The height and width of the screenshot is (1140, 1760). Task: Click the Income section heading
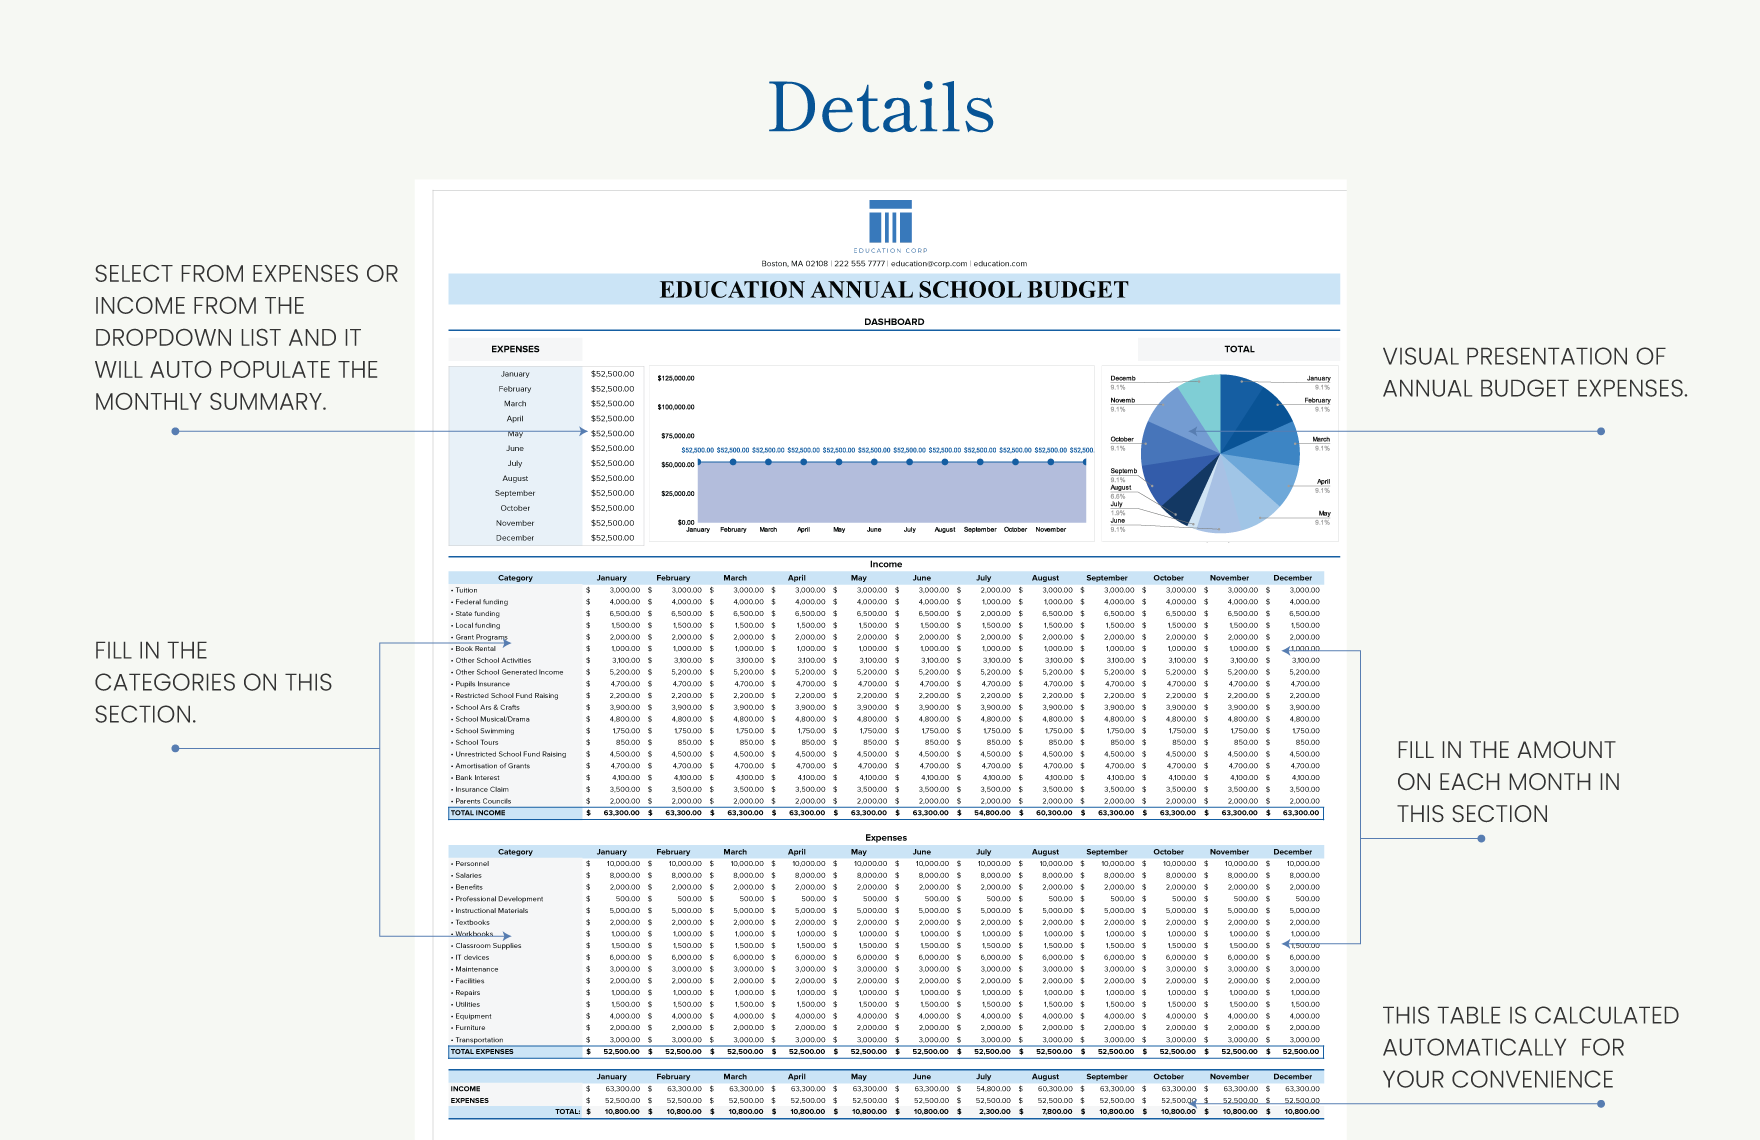click(886, 564)
